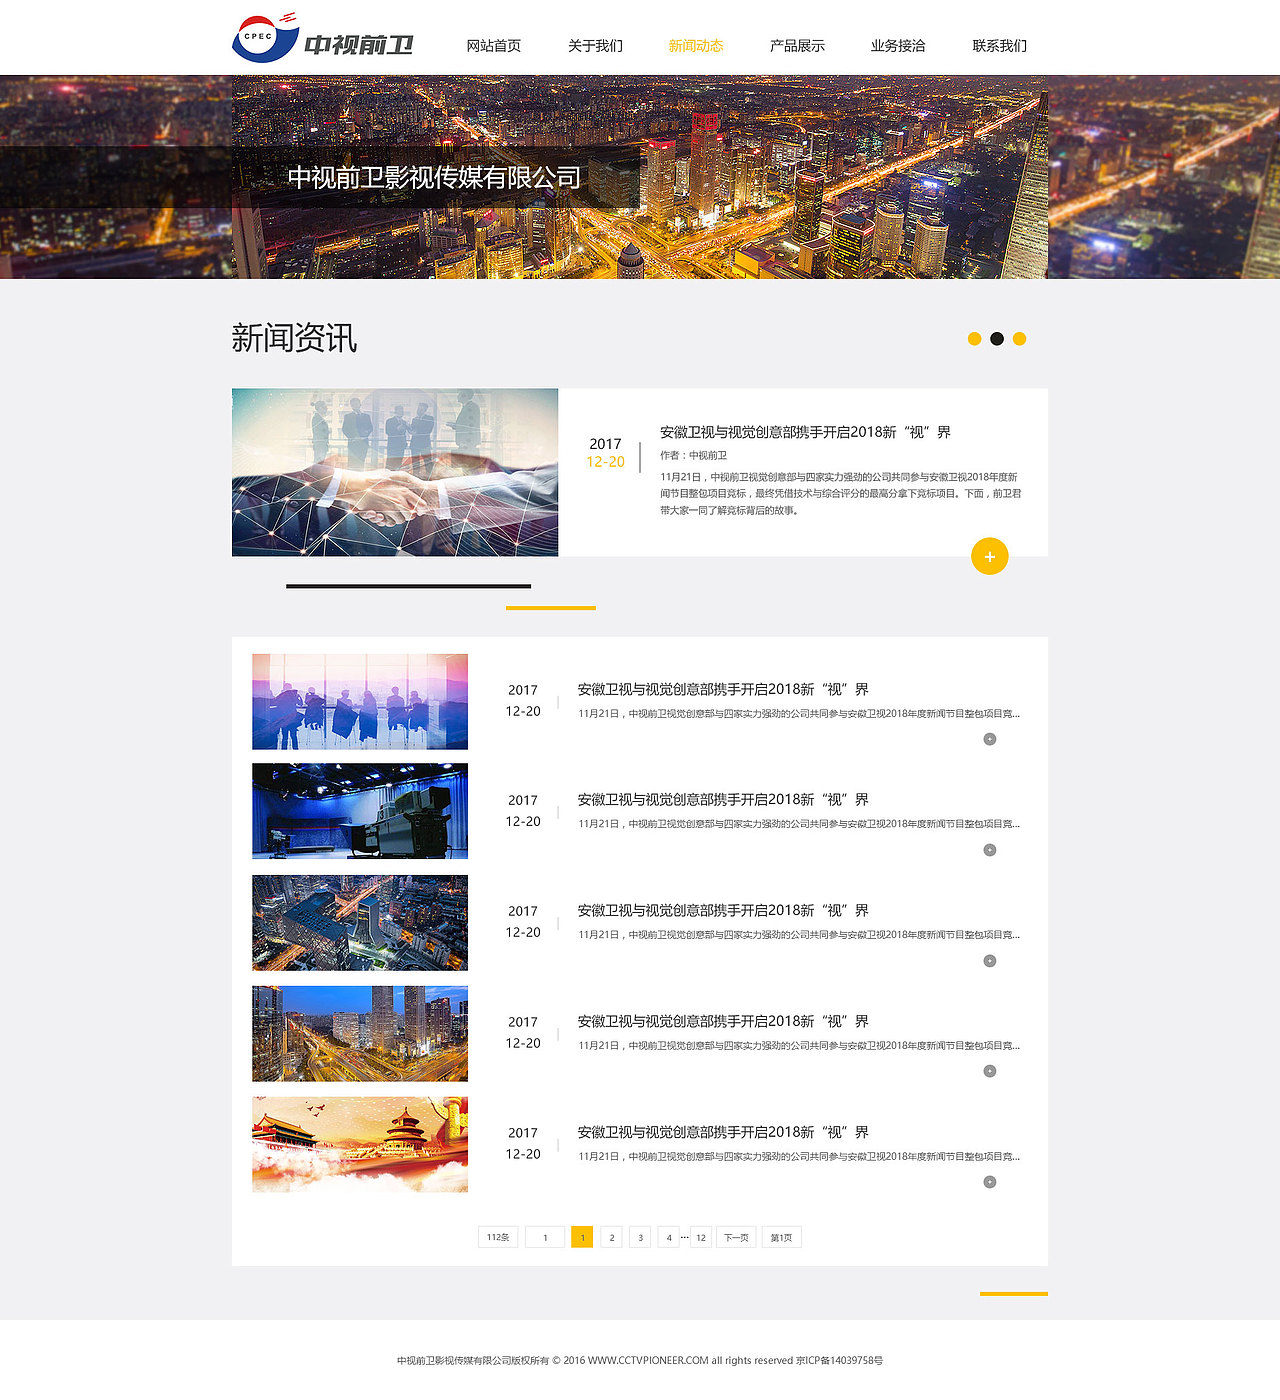This screenshot has width=1280, height=1400.
Task: Click the 下一页 next page button
Action: (x=735, y=1237)
